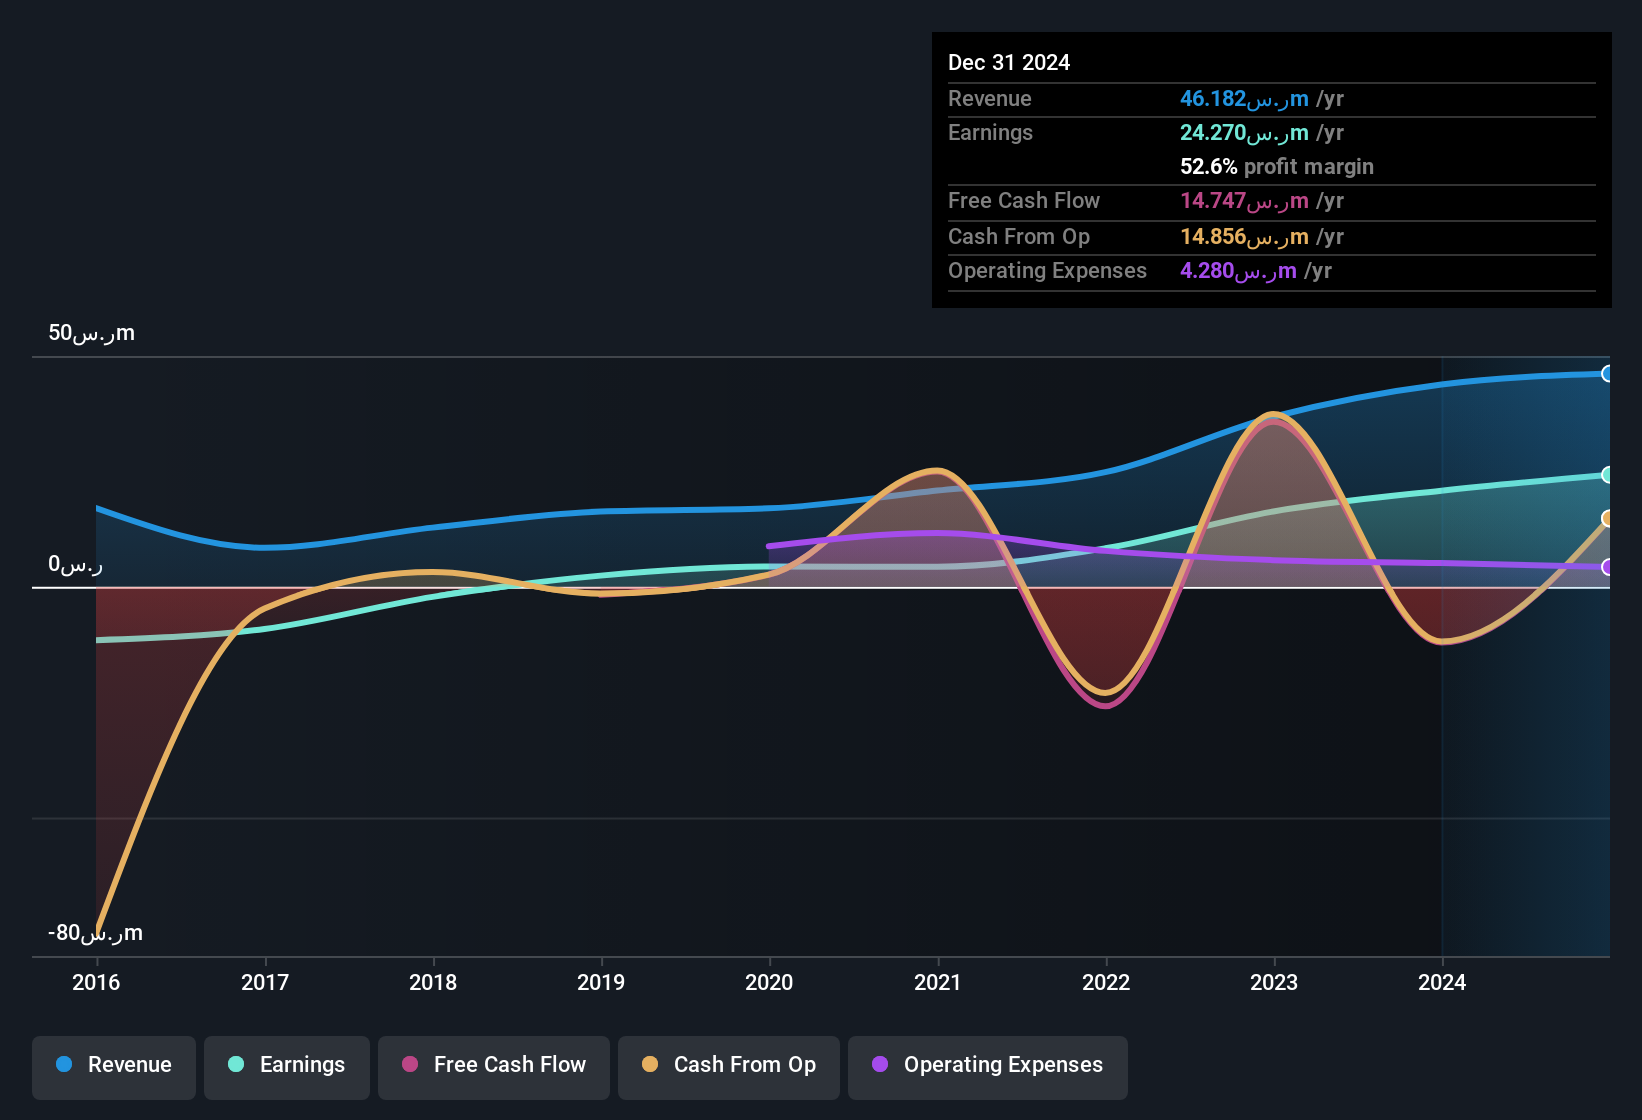
Task: Select the 2024 label on the x-axis
Action: click(x=1442, y=983)
